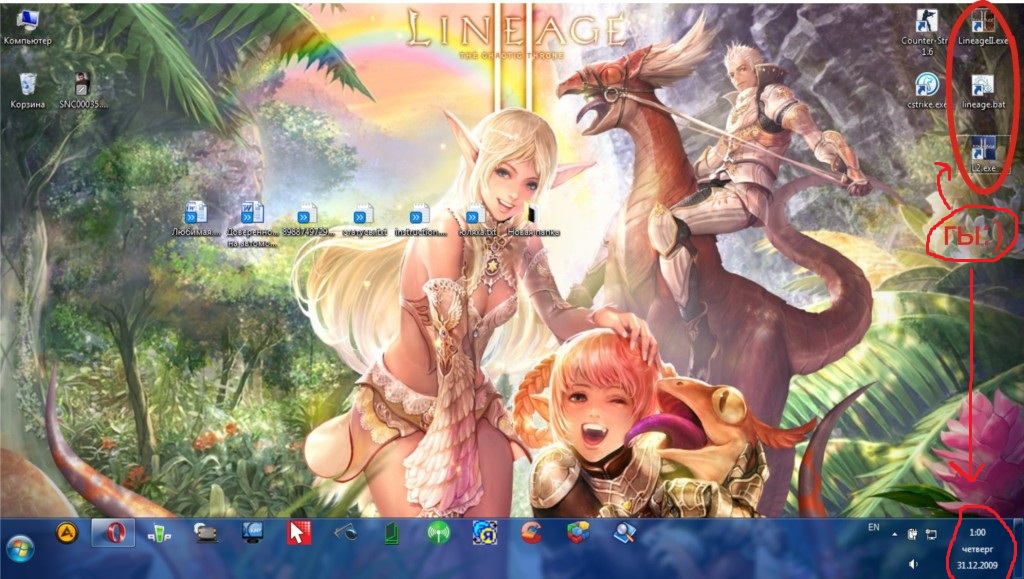Select the Новая папка folder
Viewport: 1024px width, 579px height.
534,219
